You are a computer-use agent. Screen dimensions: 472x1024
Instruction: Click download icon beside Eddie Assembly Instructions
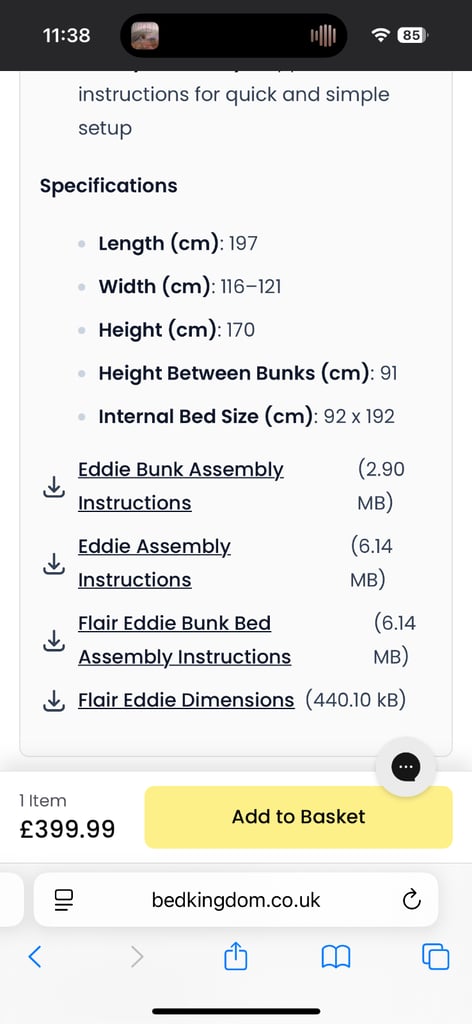tap(54, 564)
